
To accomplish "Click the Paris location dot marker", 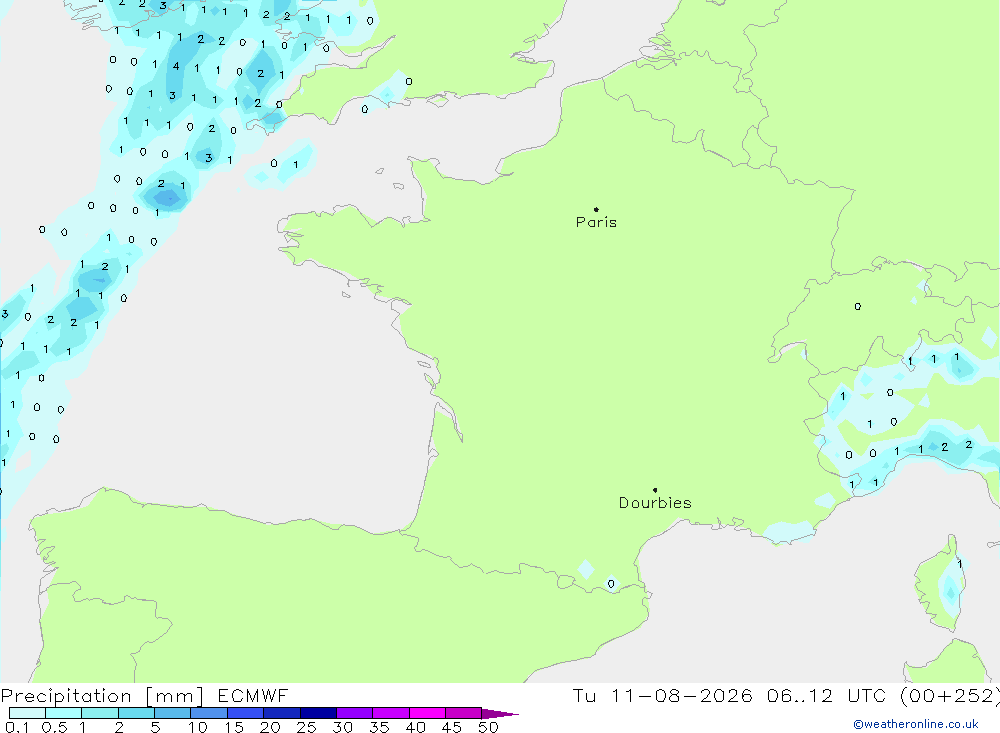I will [x=596, y=209].
